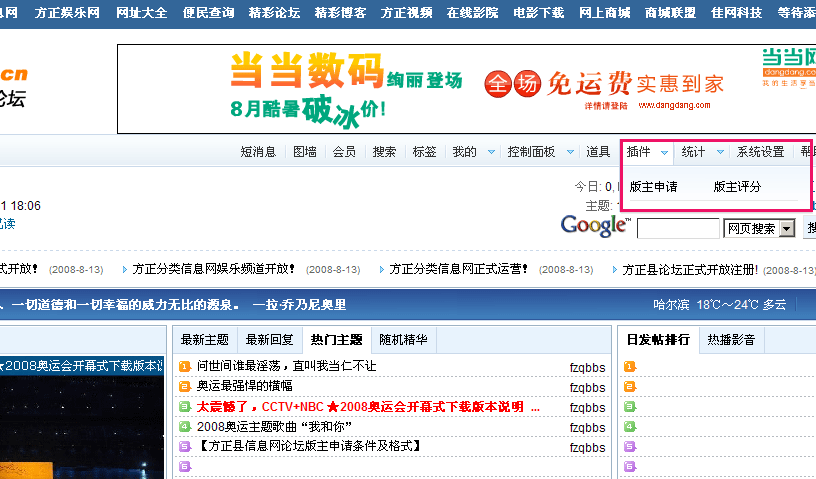Viewport: 816px width, 479px height.
Task: Click rank 3 icon beside 太震憾了 topic
Action: (185, 407)
